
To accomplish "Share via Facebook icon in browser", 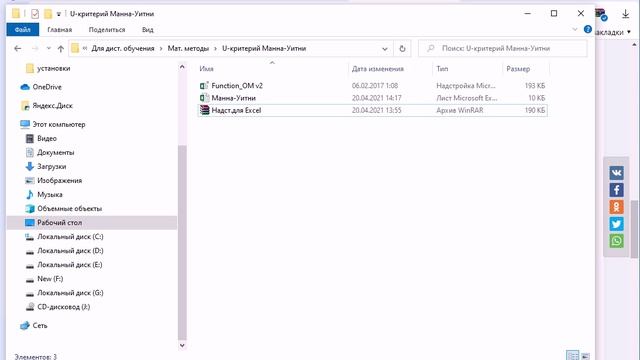I will pyautogui.click(x=616, y=190).
